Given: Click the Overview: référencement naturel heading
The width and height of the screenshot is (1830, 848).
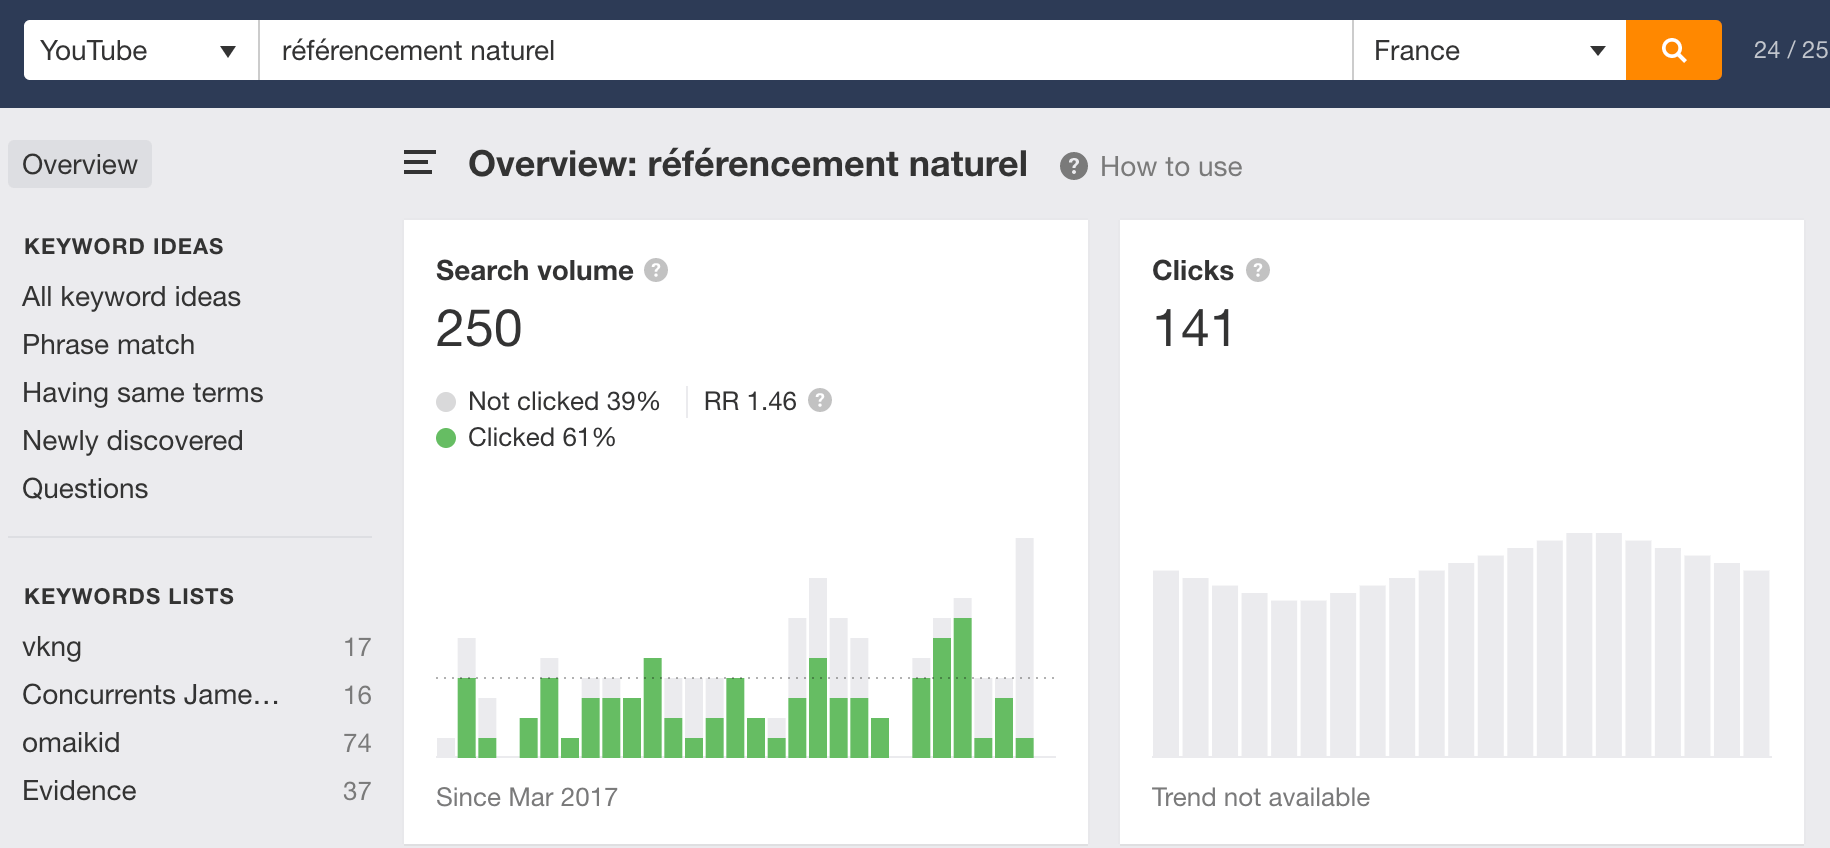Looking at the screenshot, I should click(x=747, y=164).
